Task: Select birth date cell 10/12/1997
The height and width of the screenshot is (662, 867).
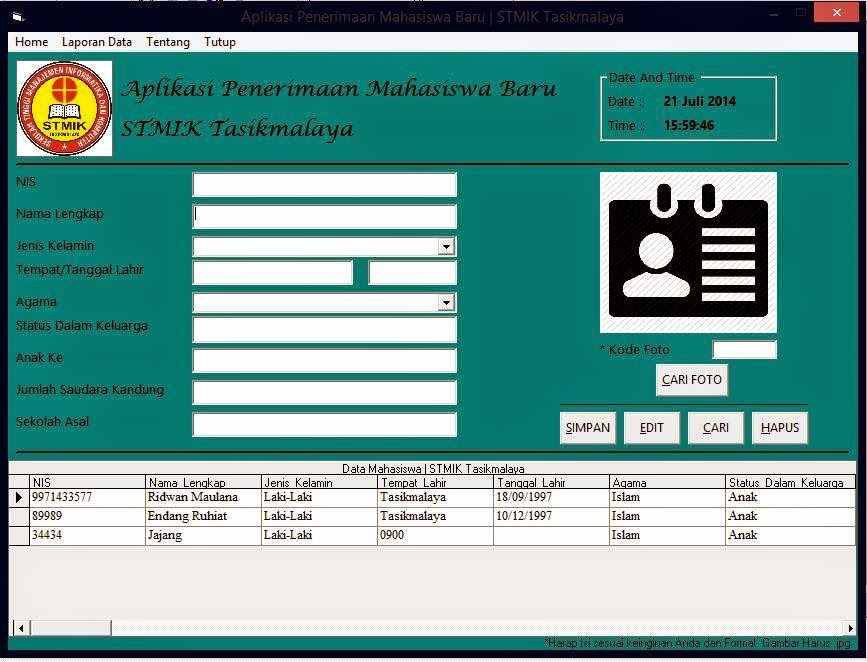Action: pos(551,517)
